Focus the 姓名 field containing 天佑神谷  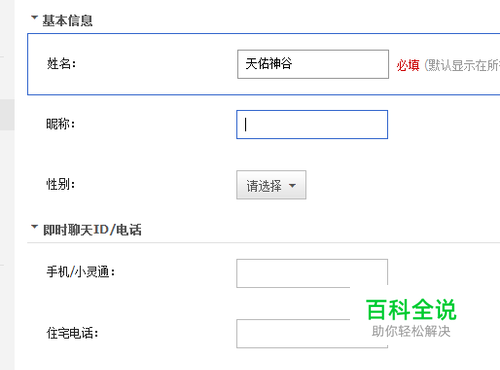coord(313,64)
